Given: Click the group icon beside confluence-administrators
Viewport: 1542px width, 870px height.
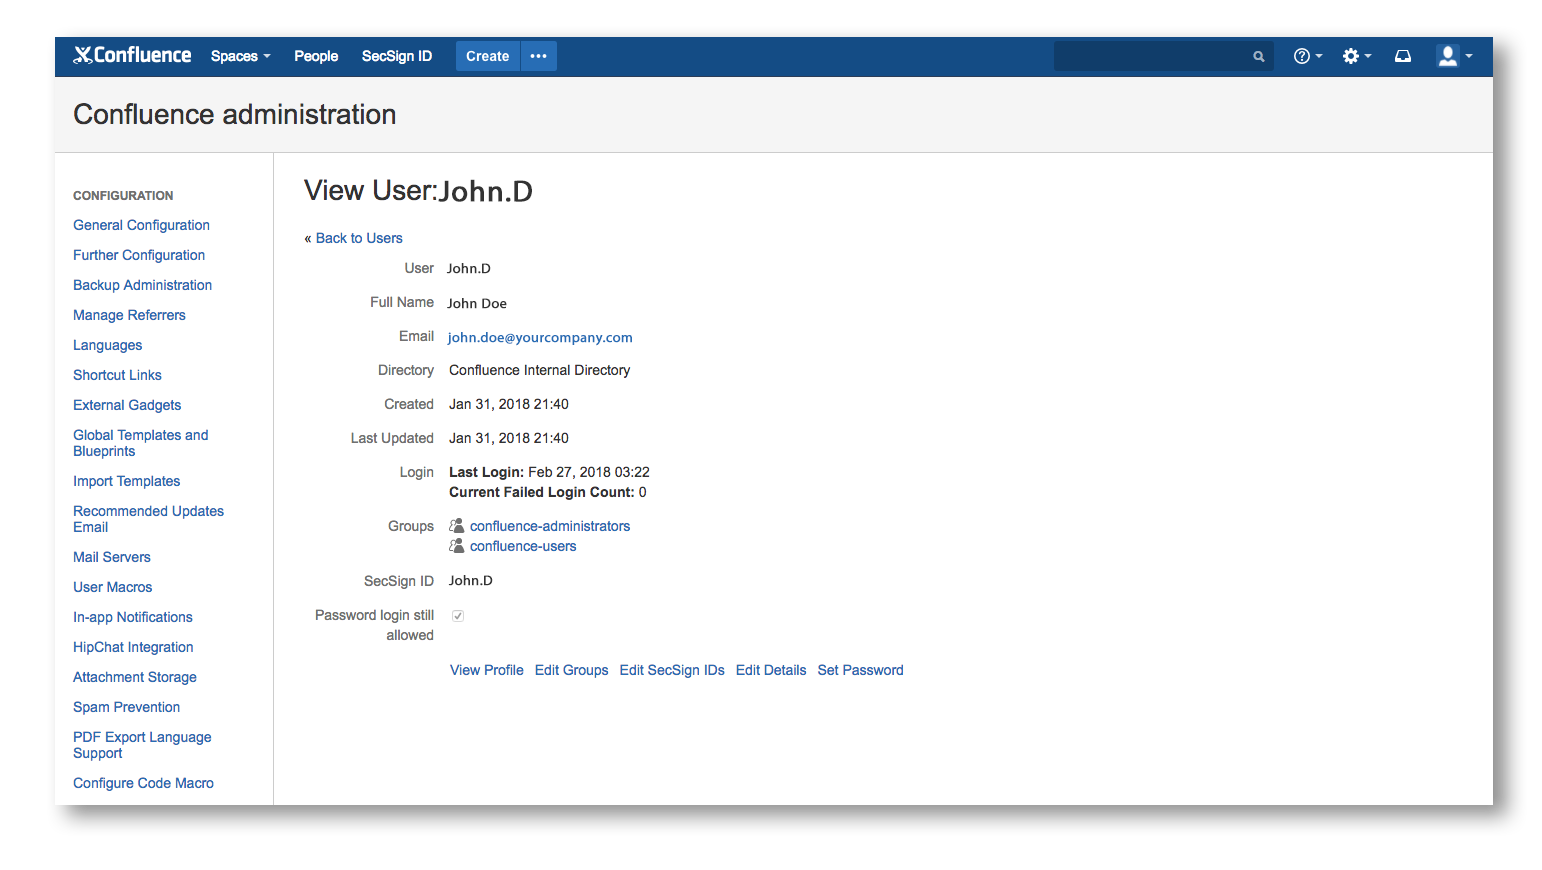Looking at the screenshot, I should click(456, 525).
